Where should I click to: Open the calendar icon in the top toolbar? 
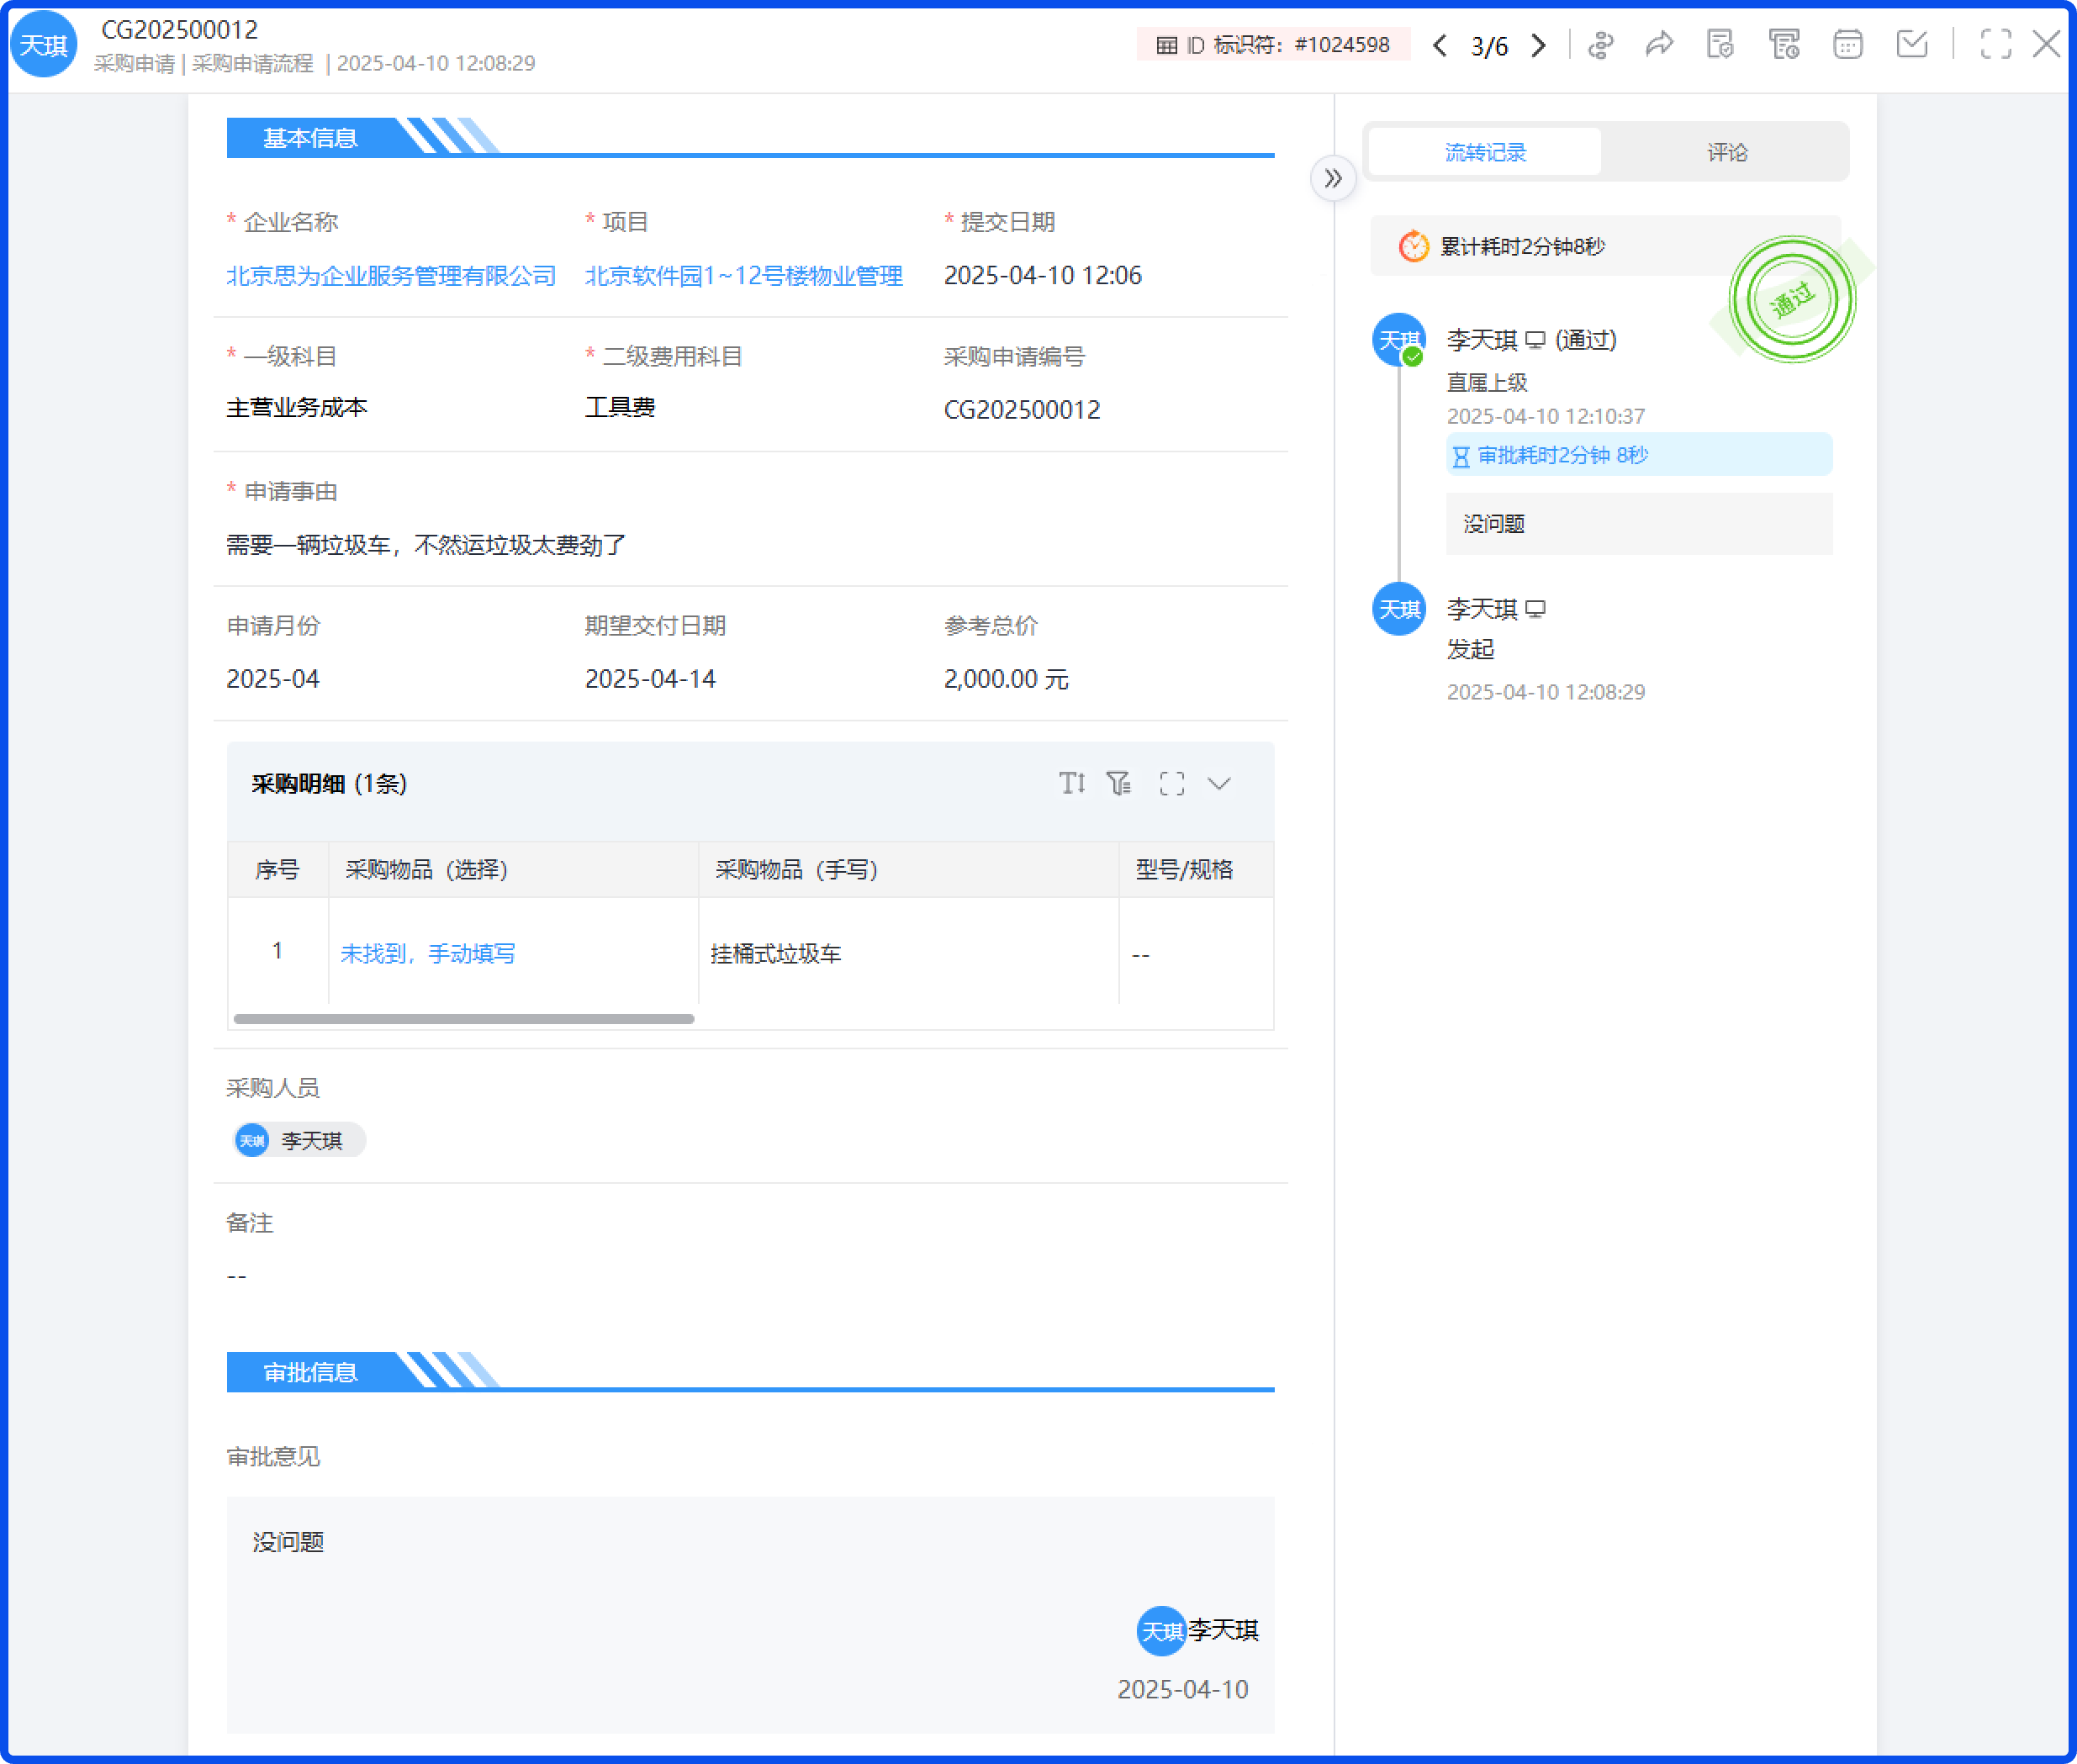pyautogui.click(x=1848, y=44)
